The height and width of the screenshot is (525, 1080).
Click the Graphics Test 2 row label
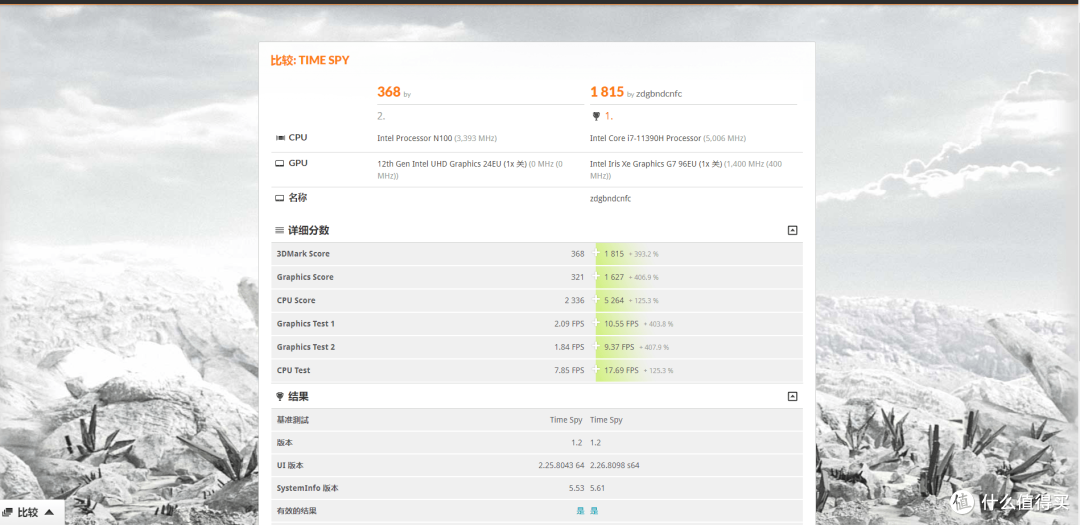(x=306, y=347)
